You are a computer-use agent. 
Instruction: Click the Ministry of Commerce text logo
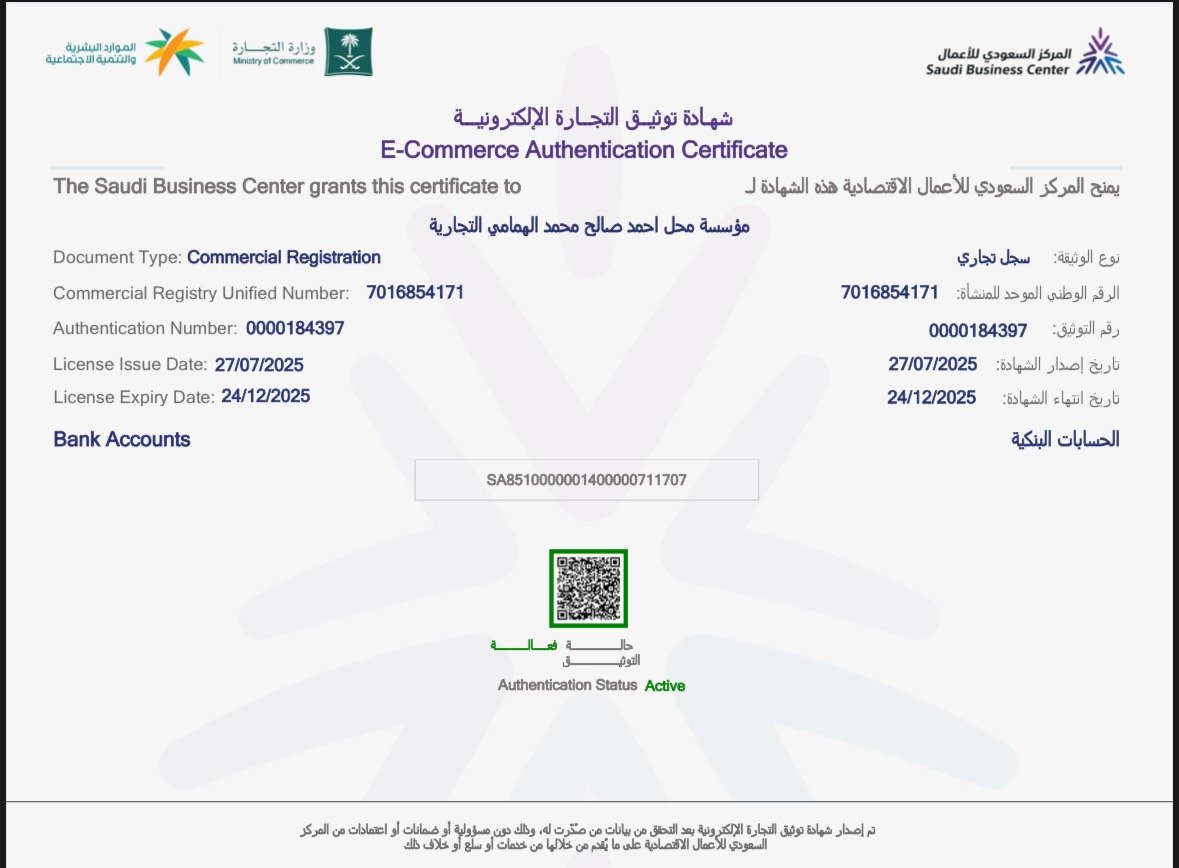click(x=273, y=53)
